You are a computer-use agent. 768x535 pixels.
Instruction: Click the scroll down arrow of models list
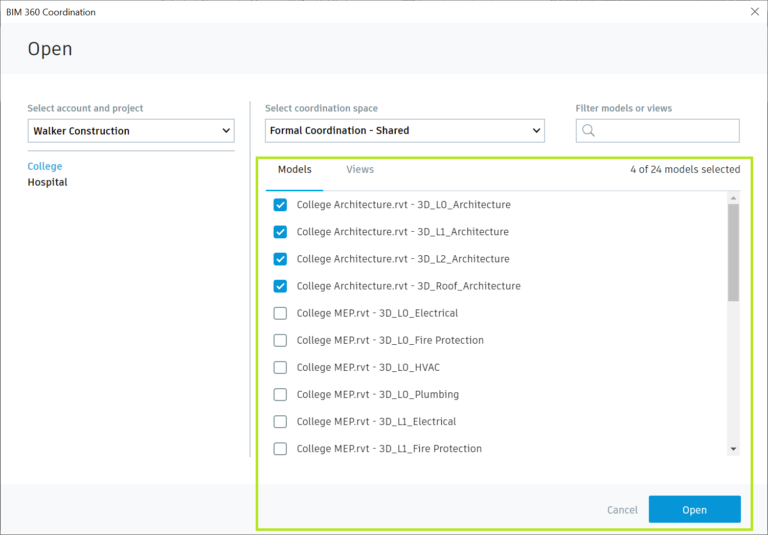click(733, 449)
